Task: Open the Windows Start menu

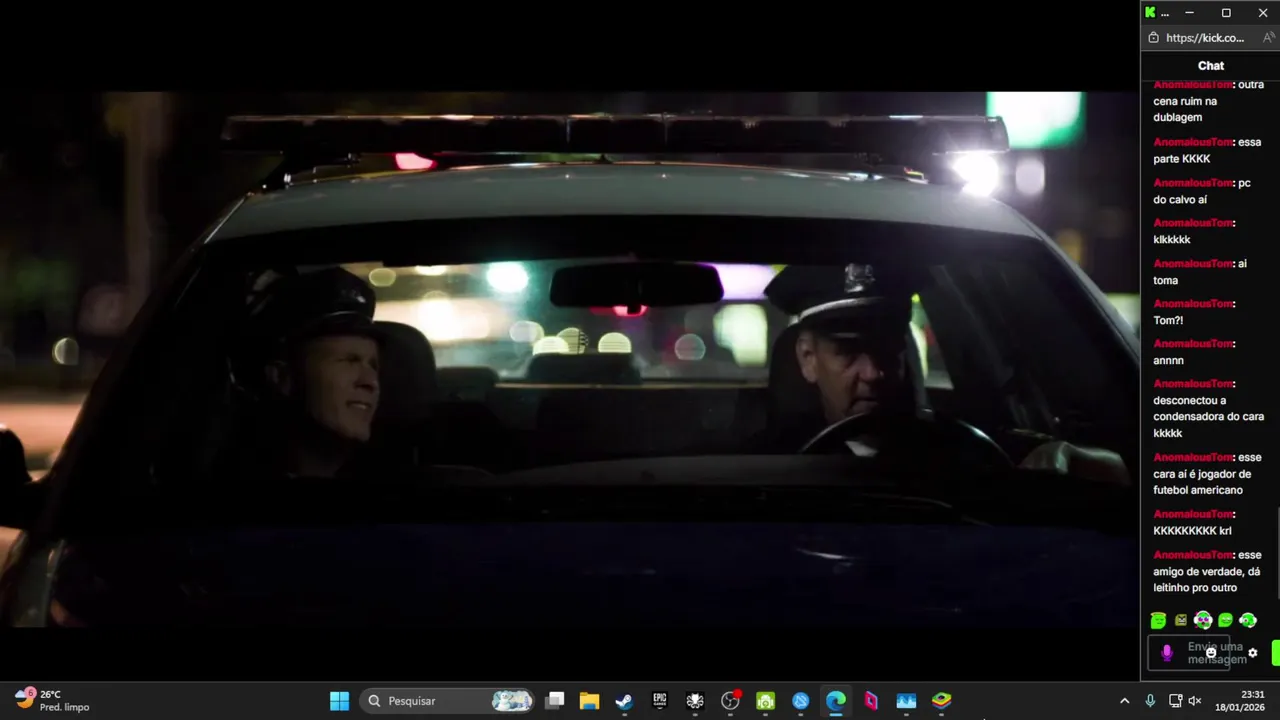Action: [x=339, y=701]
